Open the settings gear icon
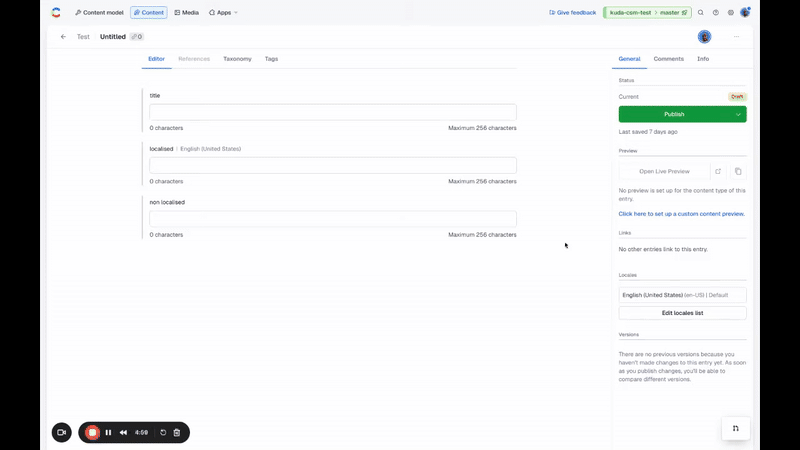The width and height of the screenshot is (800, 450). click(x=731, y=13)
